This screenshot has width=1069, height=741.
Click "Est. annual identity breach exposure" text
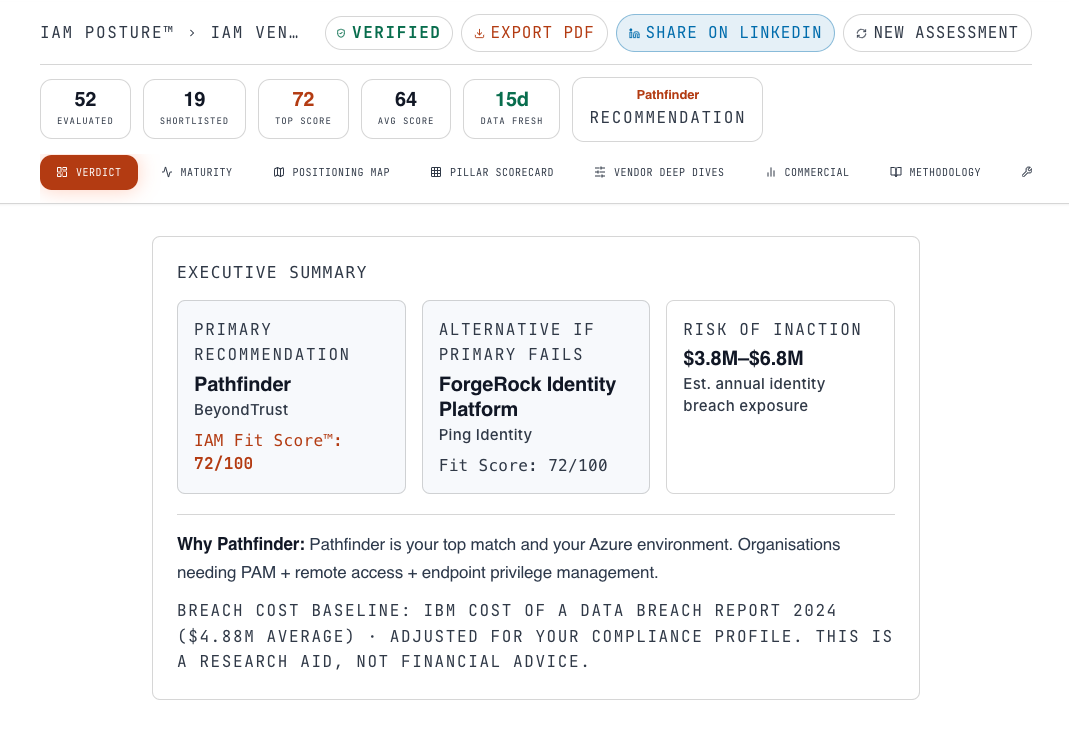[754, 395]
